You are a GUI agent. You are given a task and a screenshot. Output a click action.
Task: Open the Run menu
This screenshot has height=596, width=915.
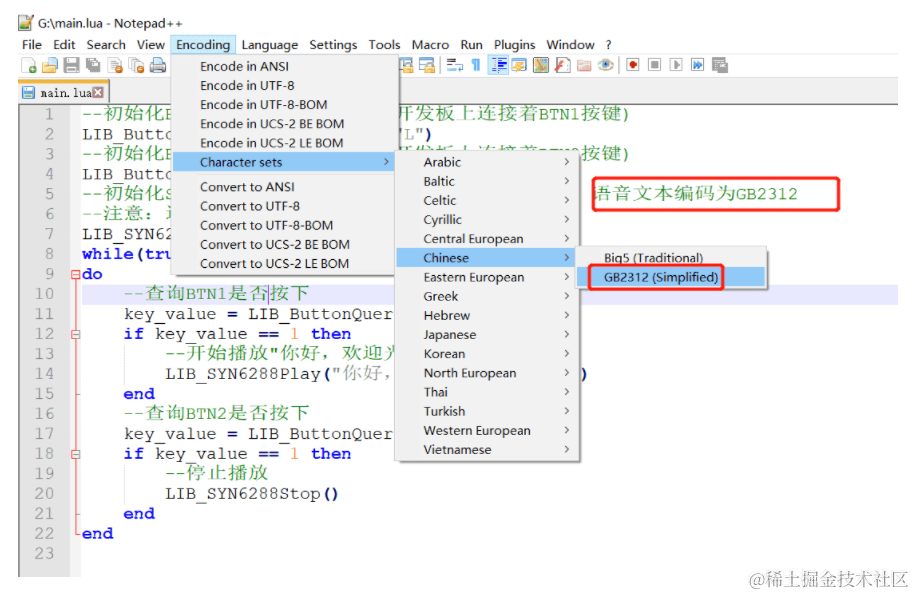coord(472,45)
